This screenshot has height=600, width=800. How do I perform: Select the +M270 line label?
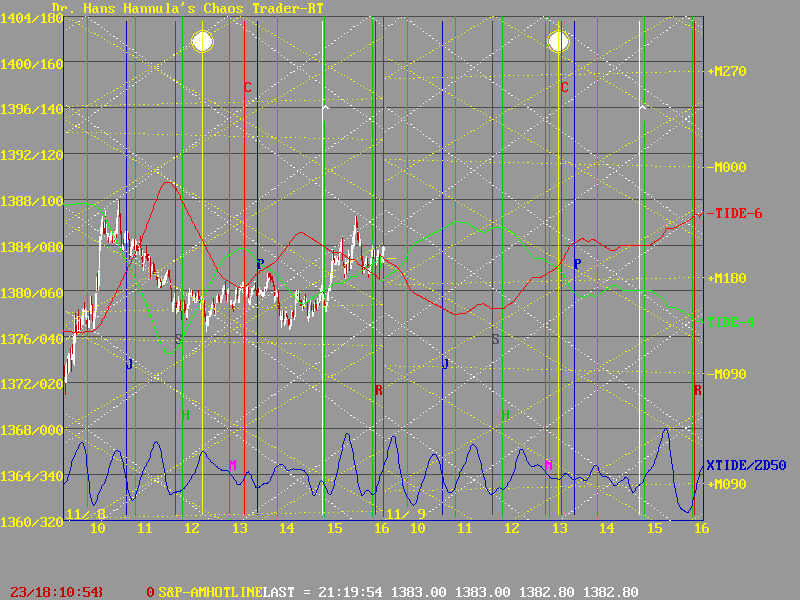727,71
